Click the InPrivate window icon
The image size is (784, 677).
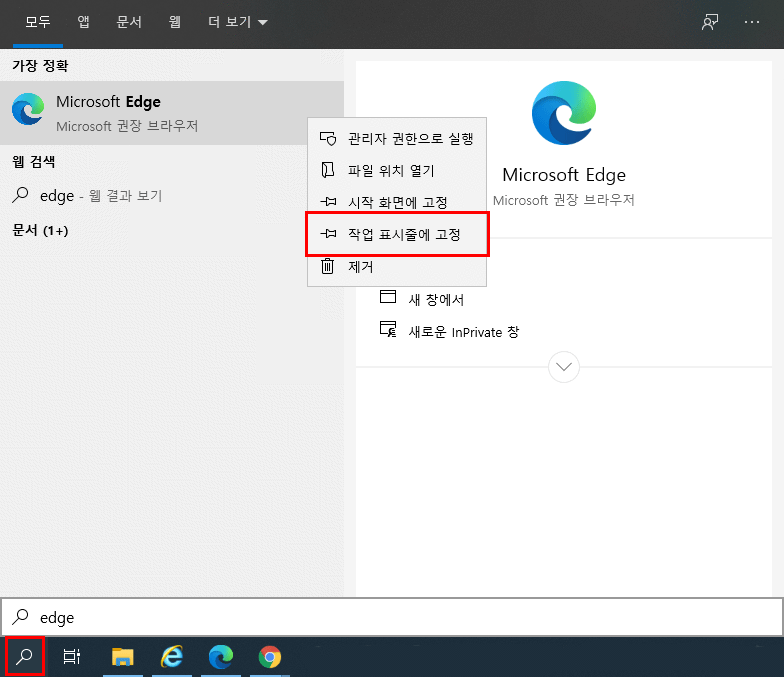coord(388,329)
